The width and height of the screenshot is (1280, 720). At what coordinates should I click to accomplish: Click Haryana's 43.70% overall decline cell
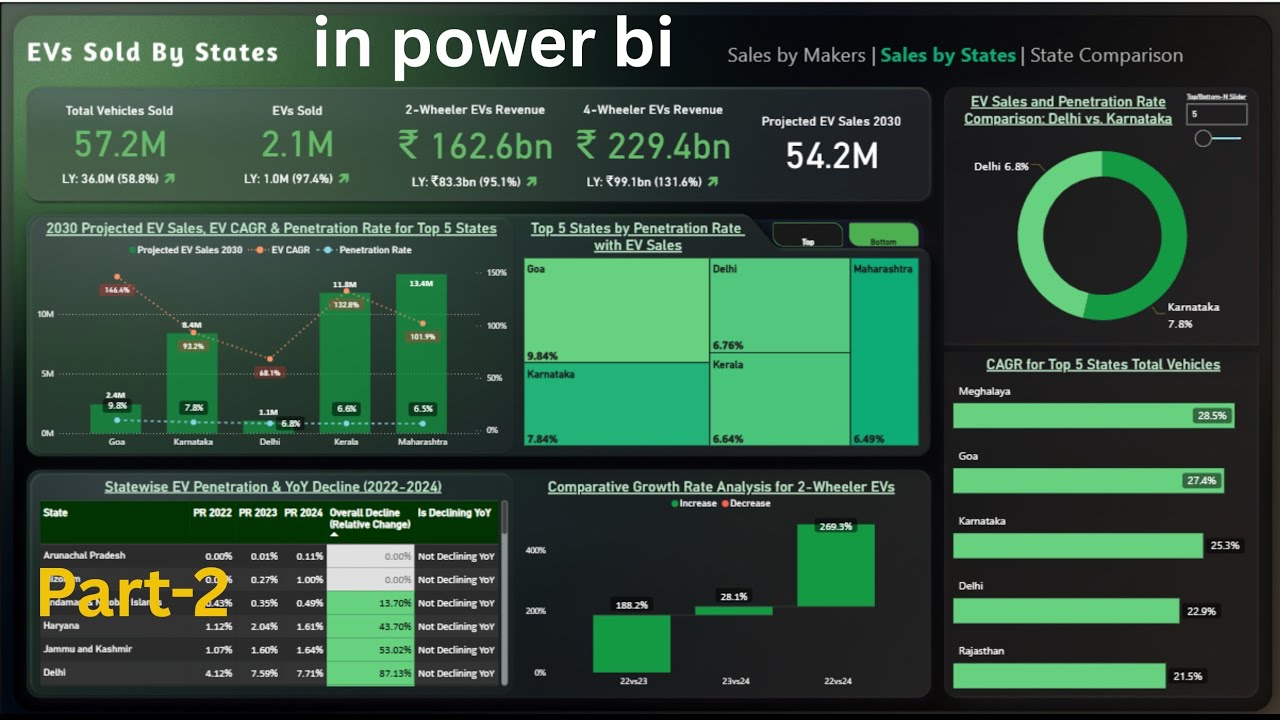coord(370,626)
